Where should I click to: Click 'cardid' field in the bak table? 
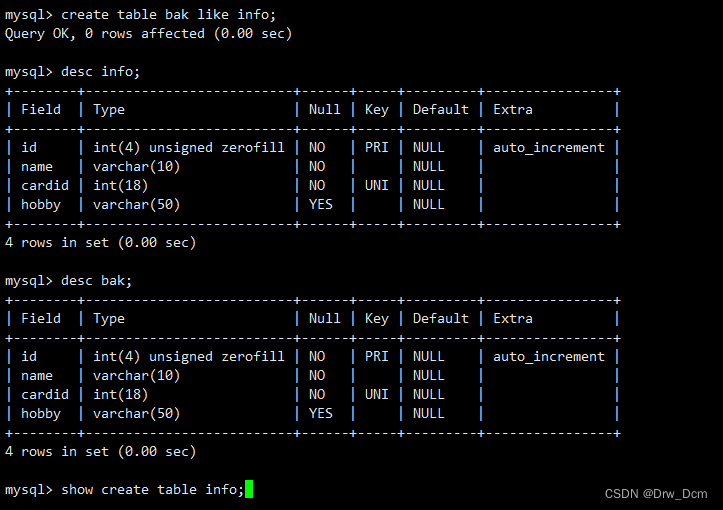pos(45,395)
